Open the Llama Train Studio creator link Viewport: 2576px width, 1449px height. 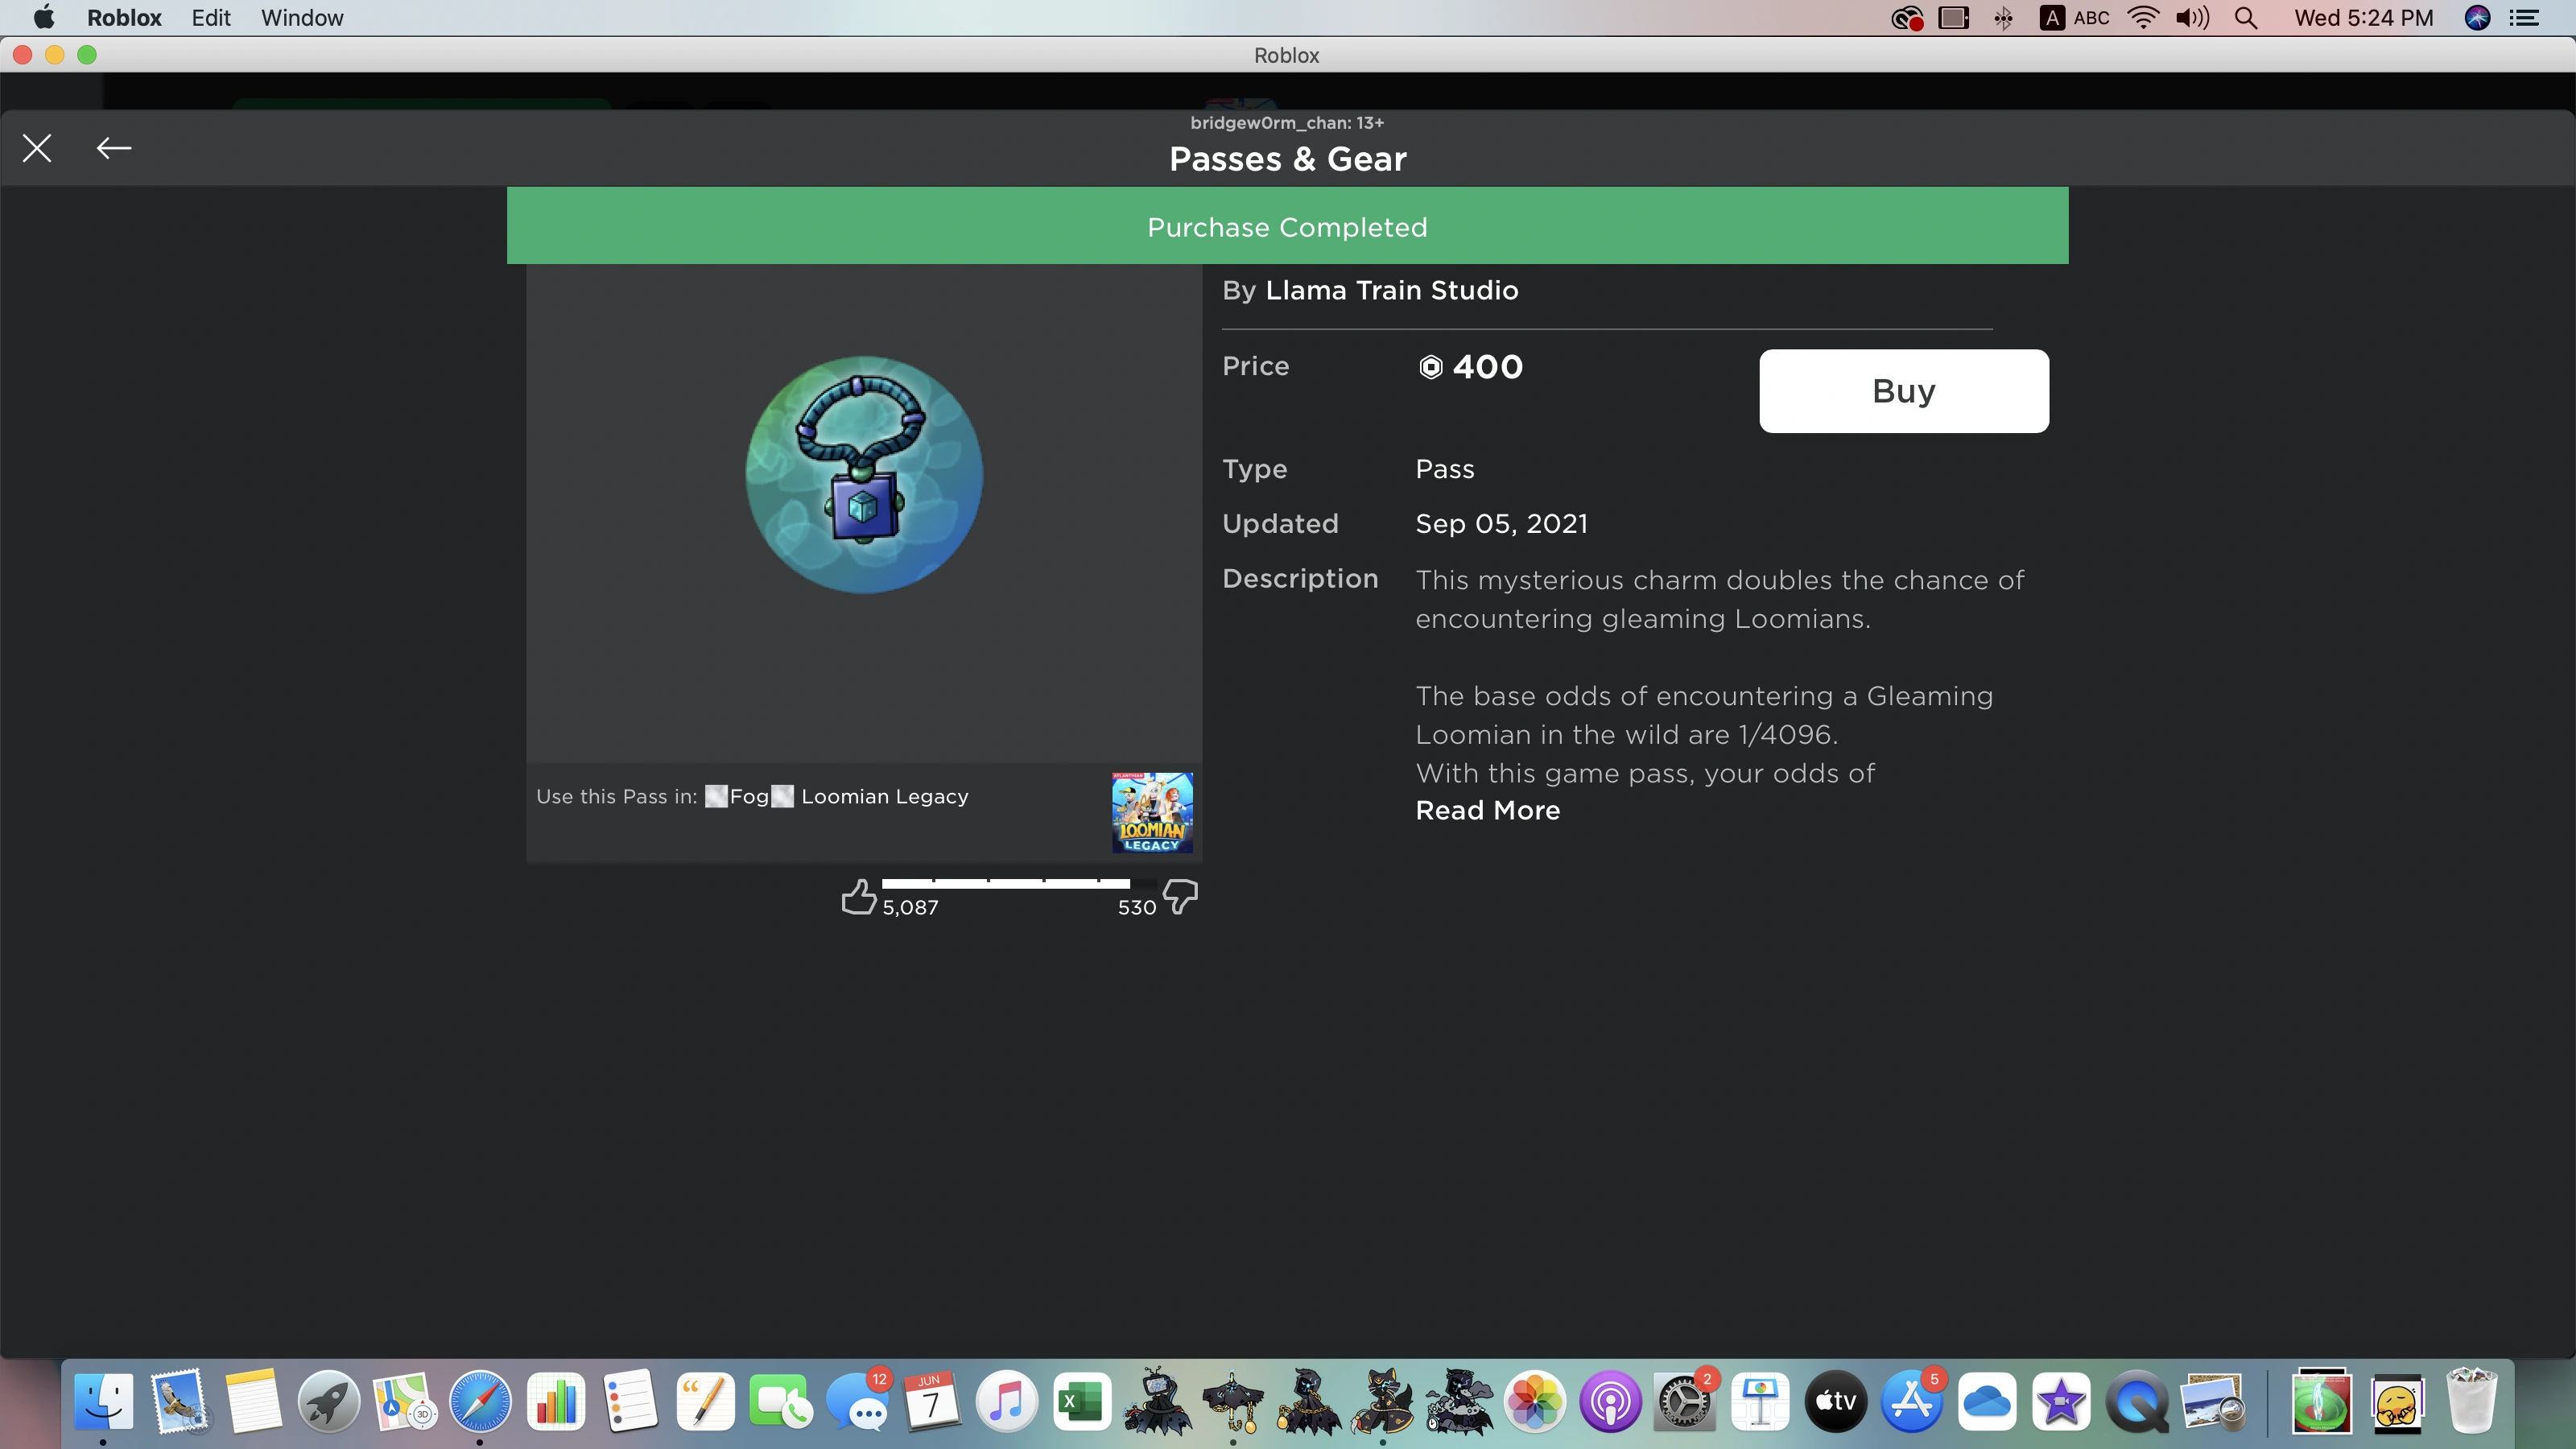tap(1391, 290)
